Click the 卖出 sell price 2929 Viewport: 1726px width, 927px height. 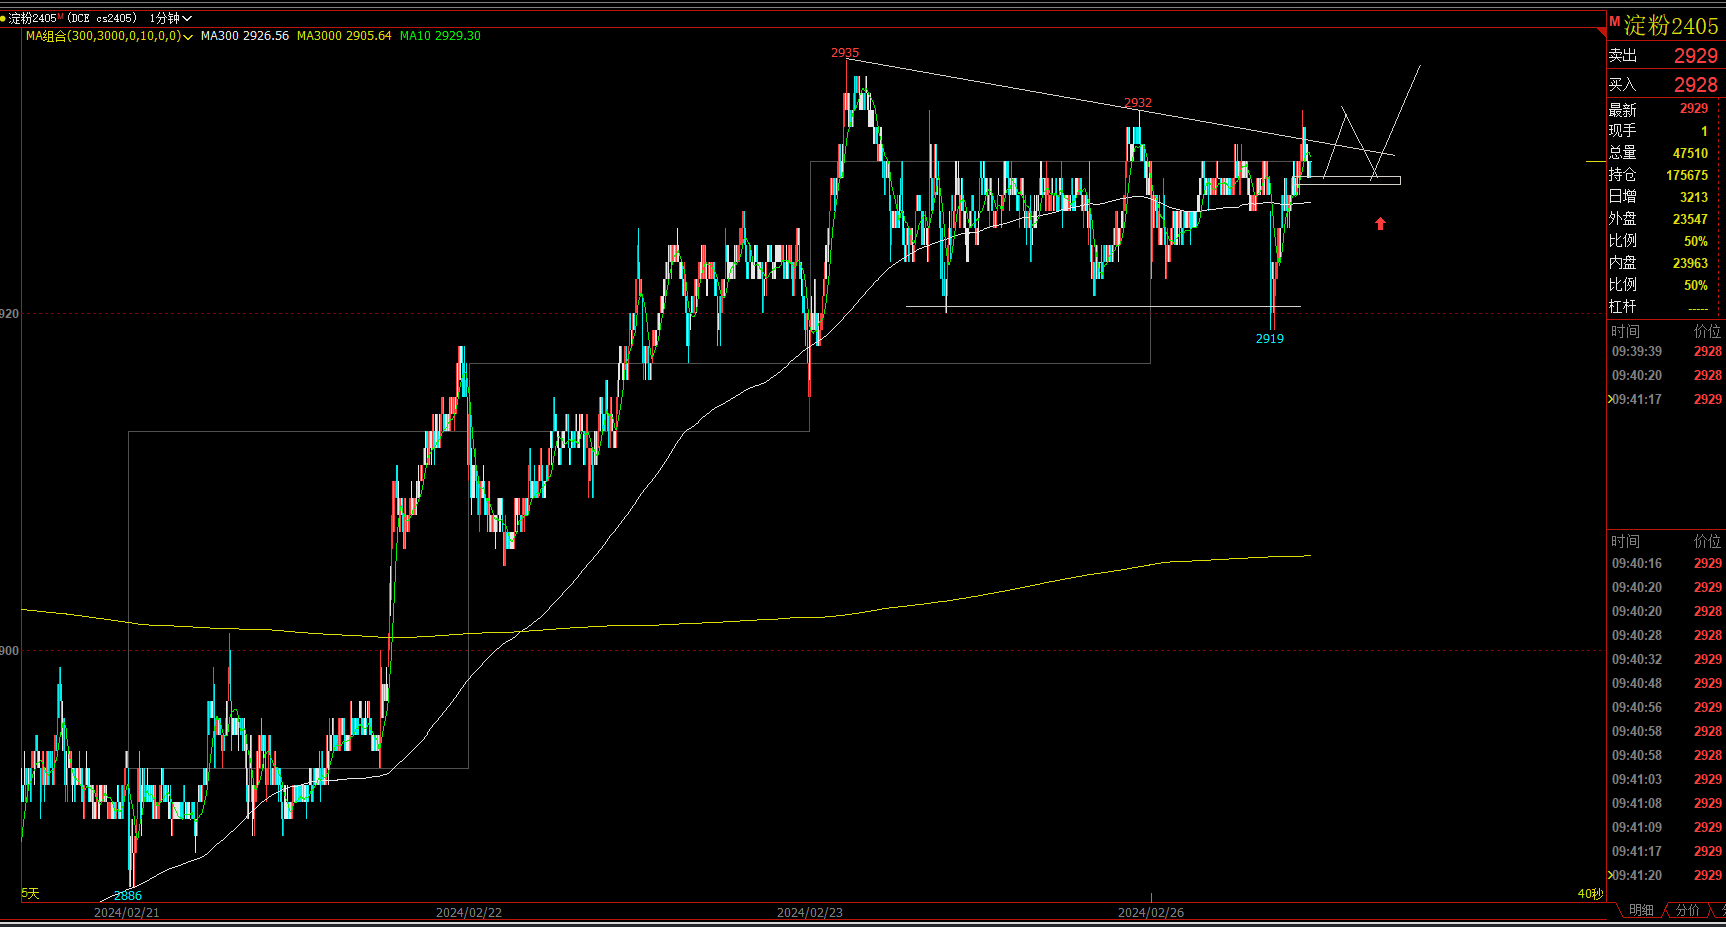click(x=1695, y=56)
